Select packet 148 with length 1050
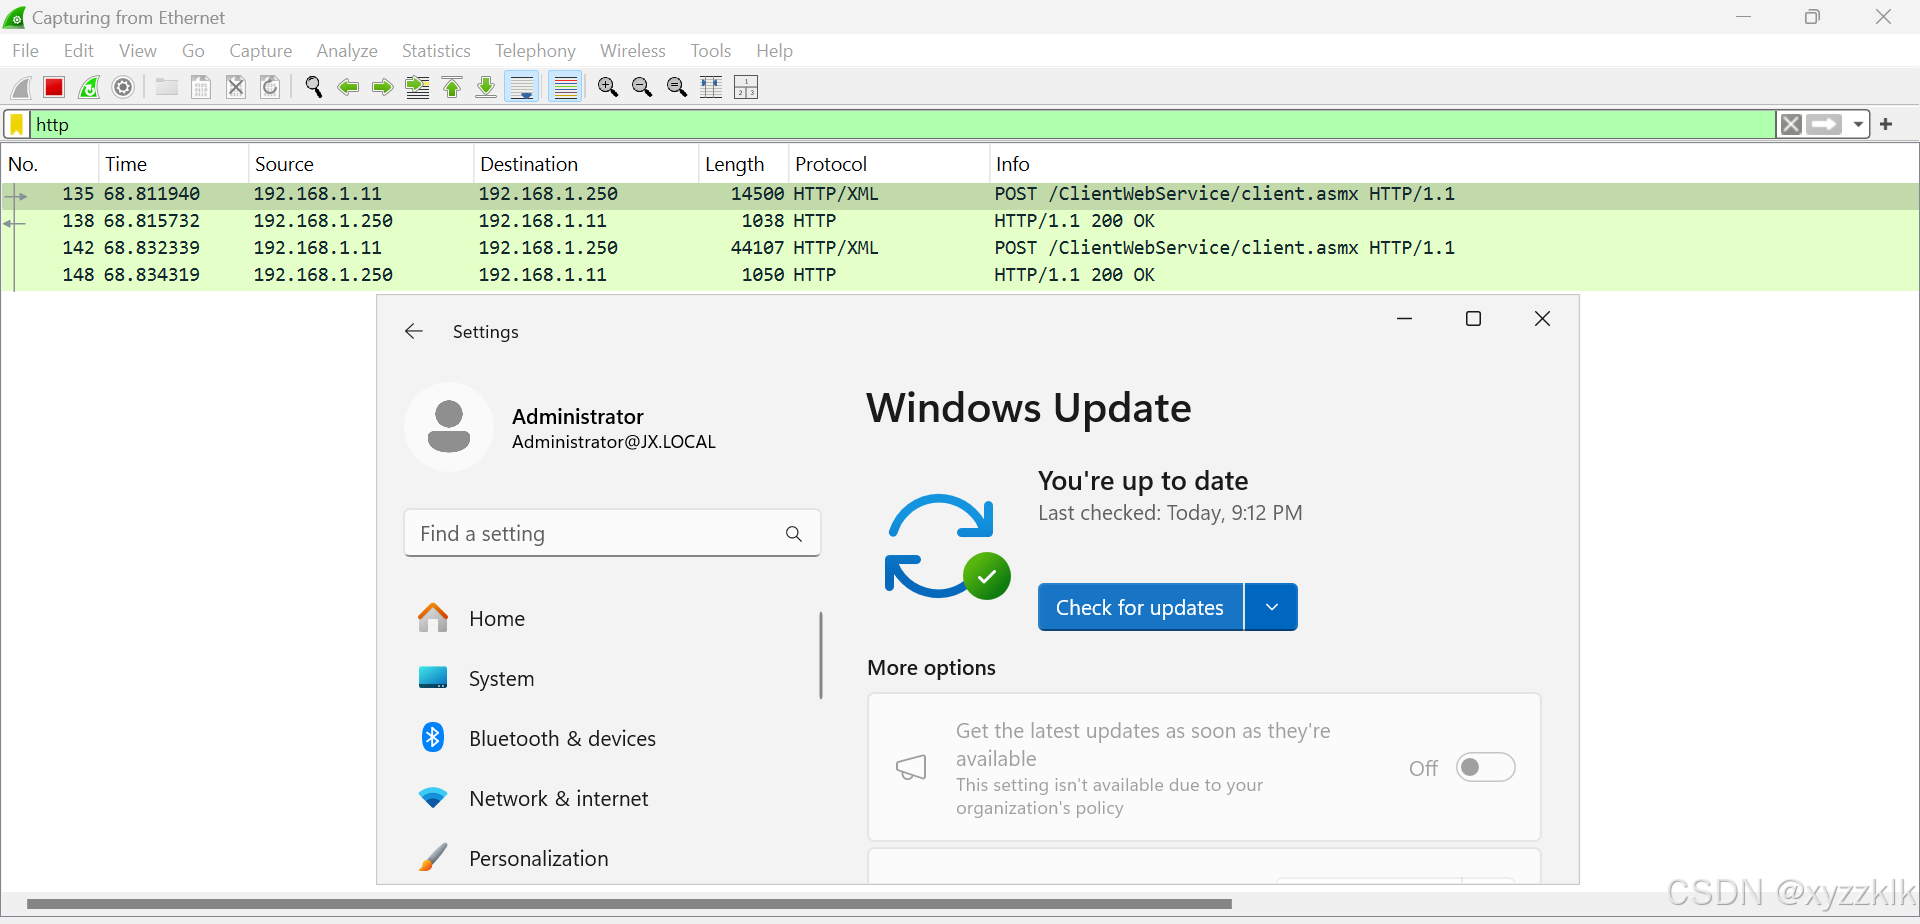 tap(960, 276)
